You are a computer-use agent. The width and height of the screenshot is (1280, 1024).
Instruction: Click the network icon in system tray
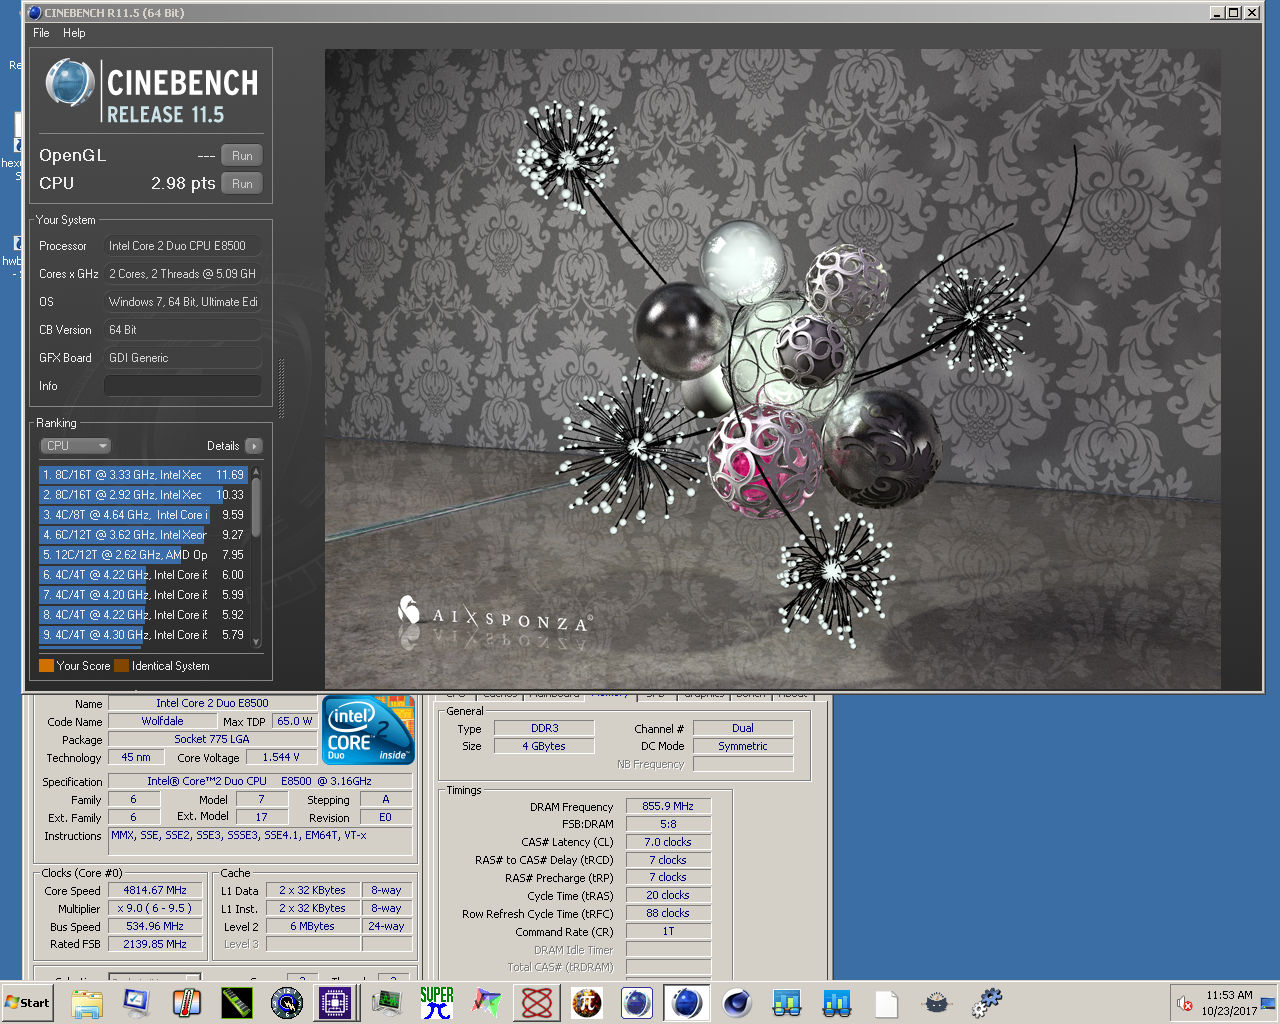1268,1003
